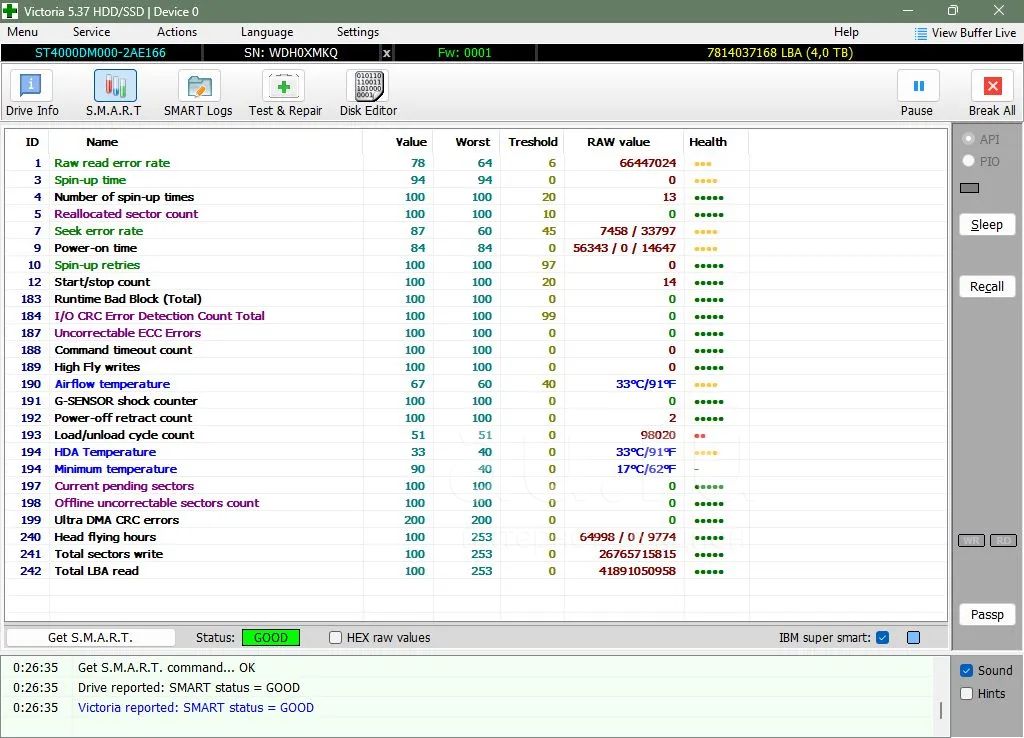Enable HEX raw values checkbox

pos(336,638)
